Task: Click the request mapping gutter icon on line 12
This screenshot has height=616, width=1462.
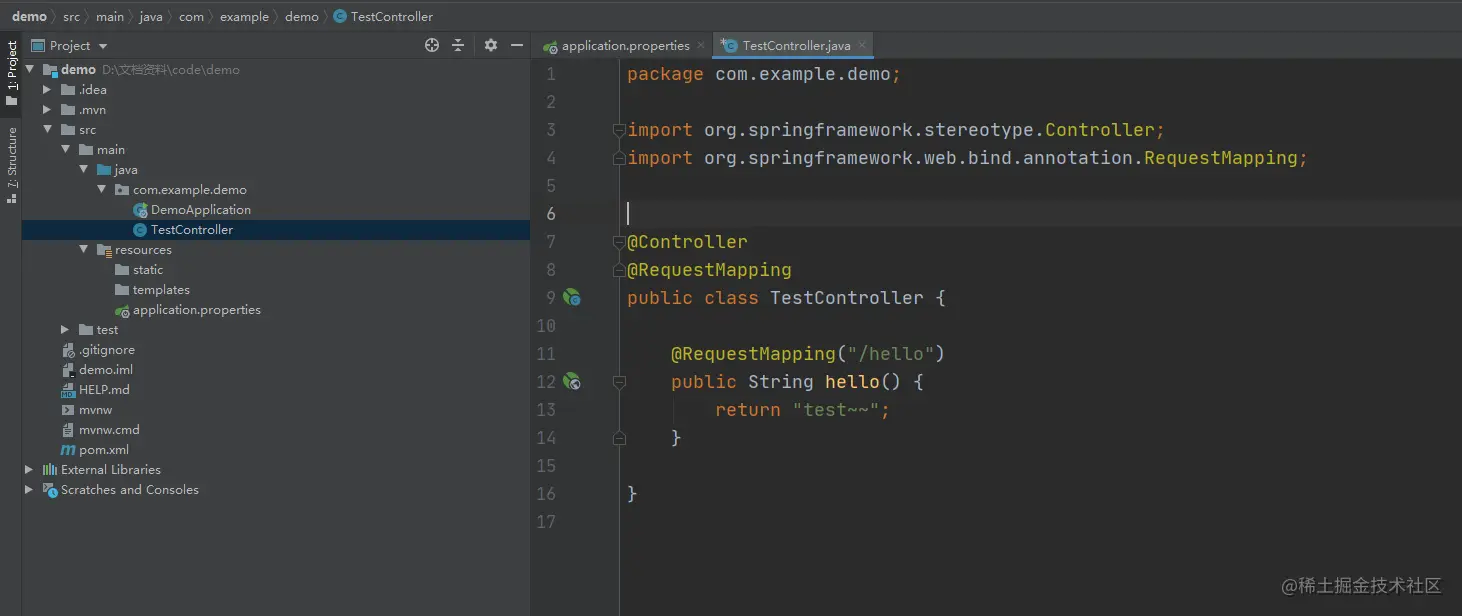Action: tap(572, 381)
